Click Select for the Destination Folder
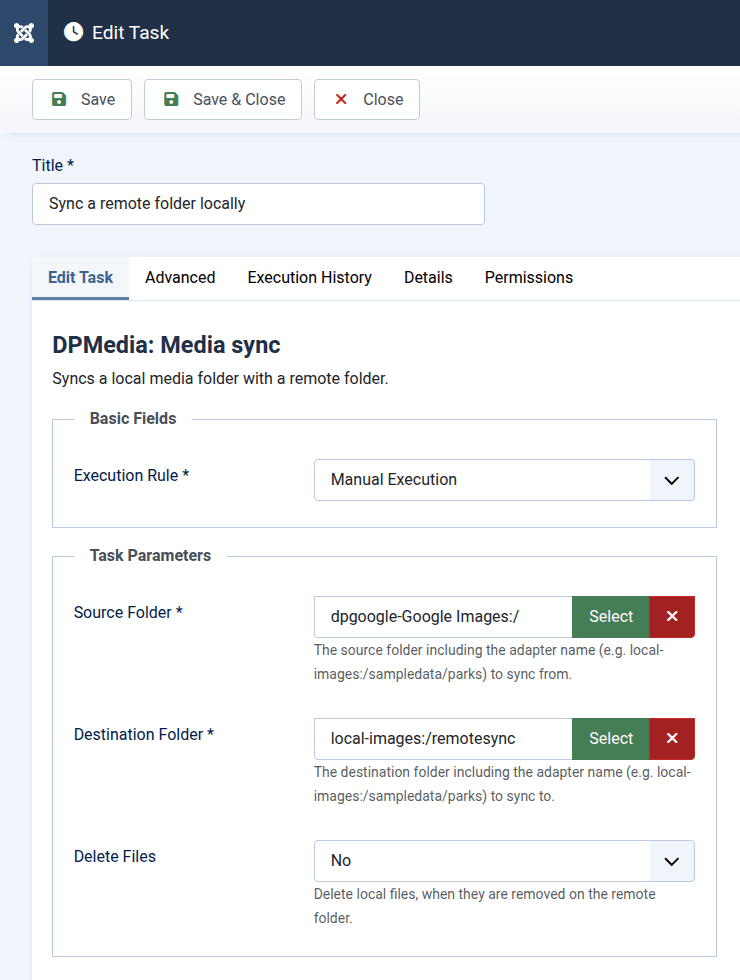740x980 pixels. (x=611, y=738)
